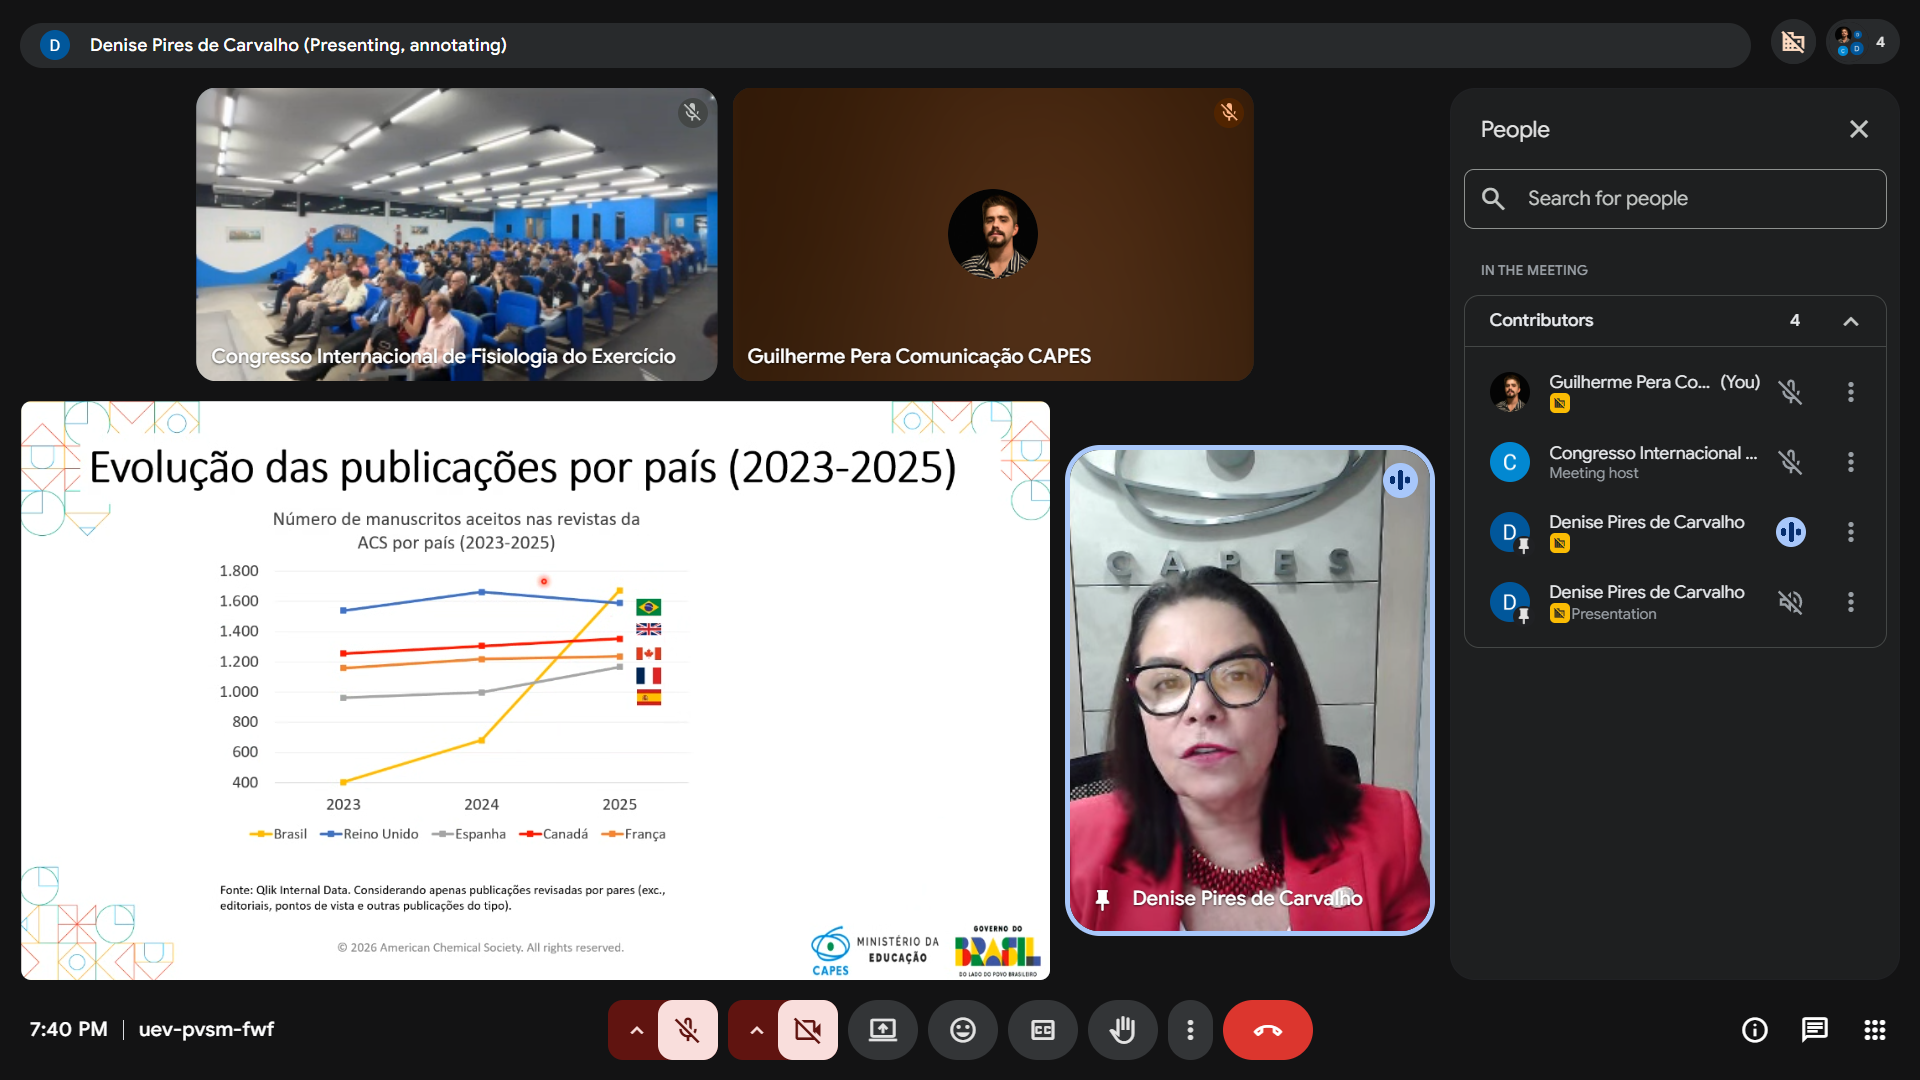The image size is (1920, 1080).
Task: Toggle closed captions button
Action: [1042, 1030]
